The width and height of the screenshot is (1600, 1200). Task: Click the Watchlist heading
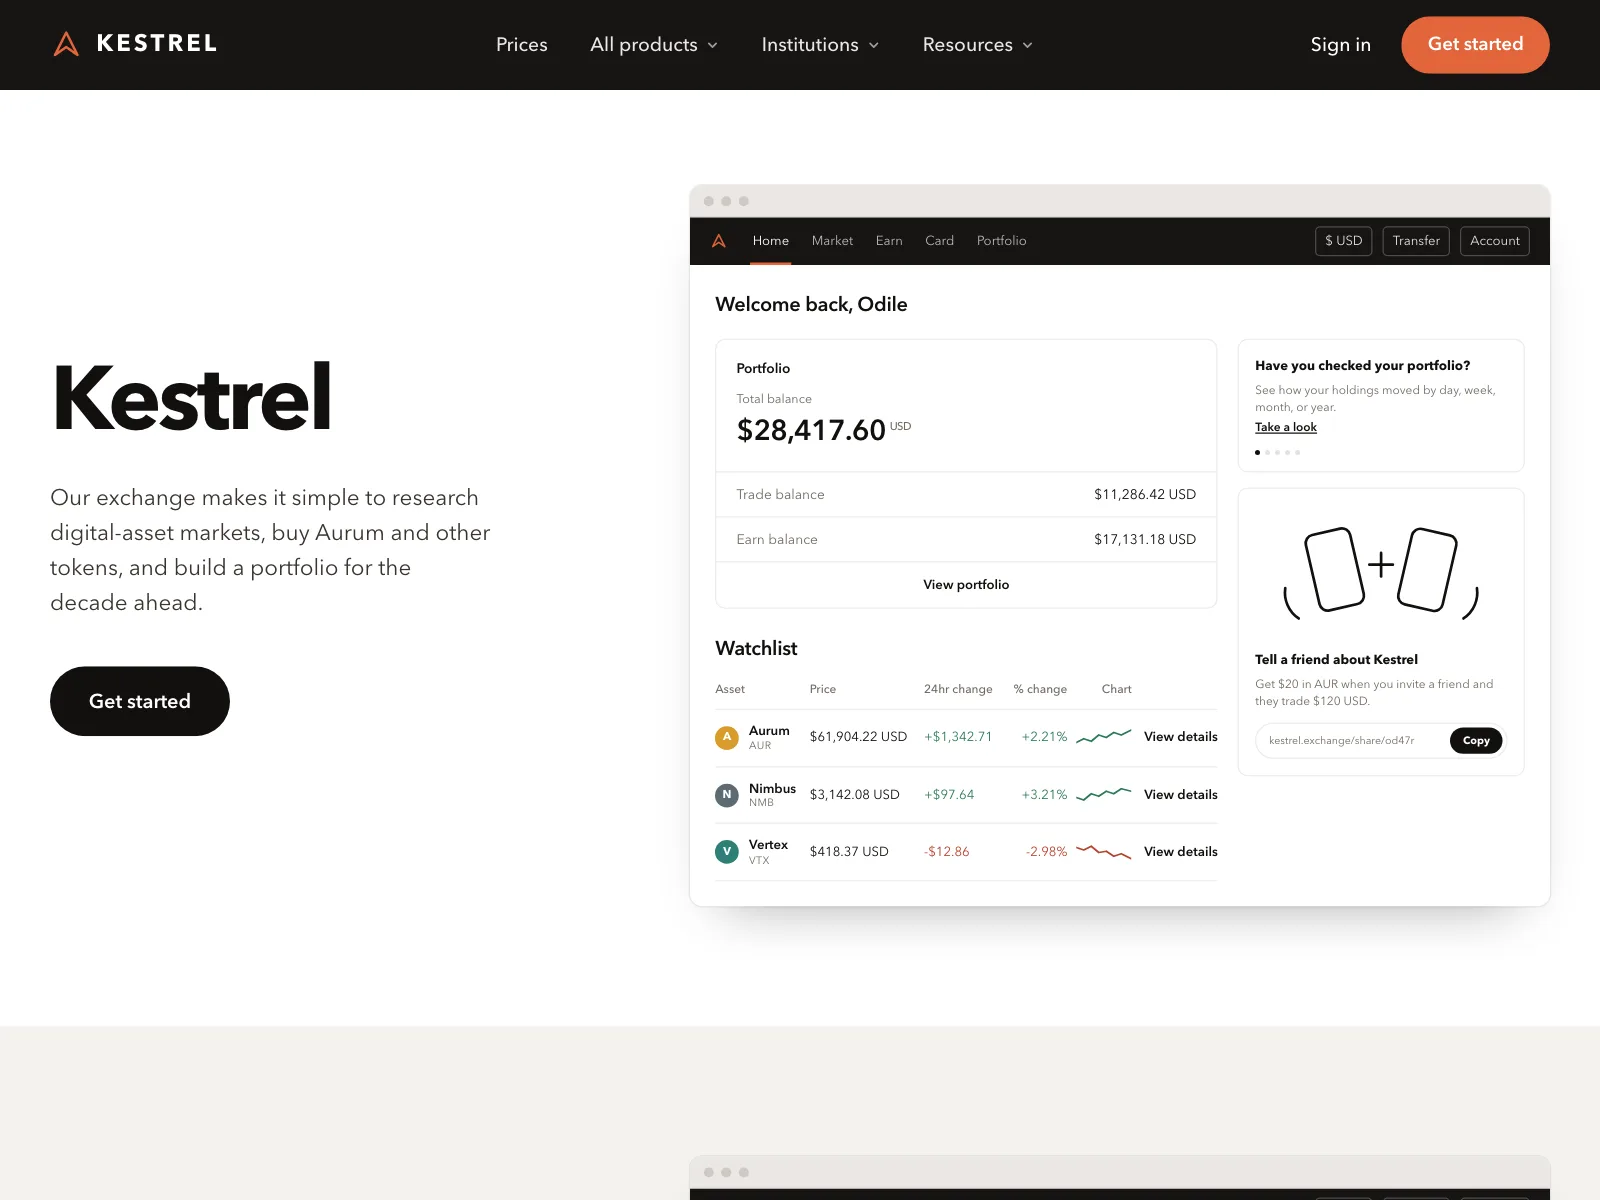(x=756, y=648)
